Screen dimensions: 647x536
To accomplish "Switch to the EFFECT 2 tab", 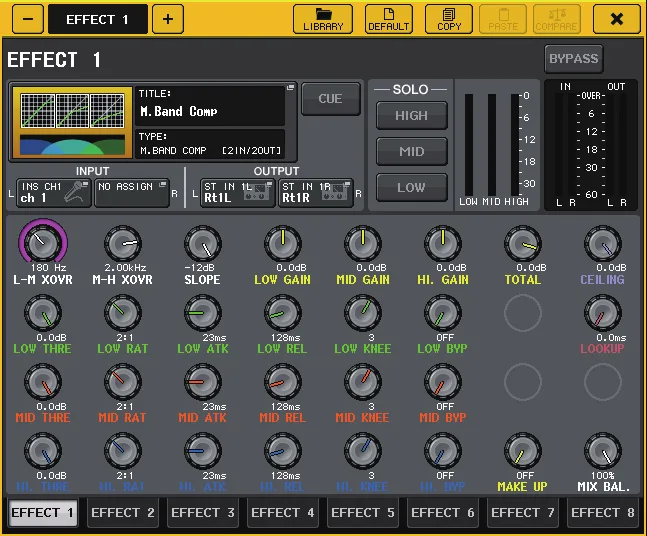I will 123,512.
